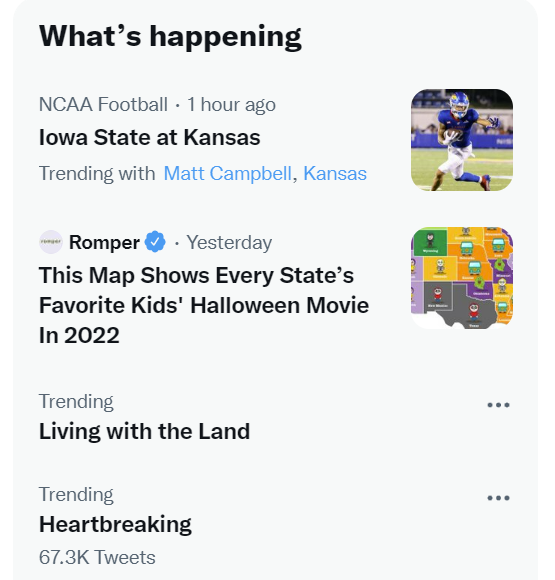The width and height of the screenshot is (555, 580).
Task: Click the Romper verified badge icon
Action: click(155, 242)
